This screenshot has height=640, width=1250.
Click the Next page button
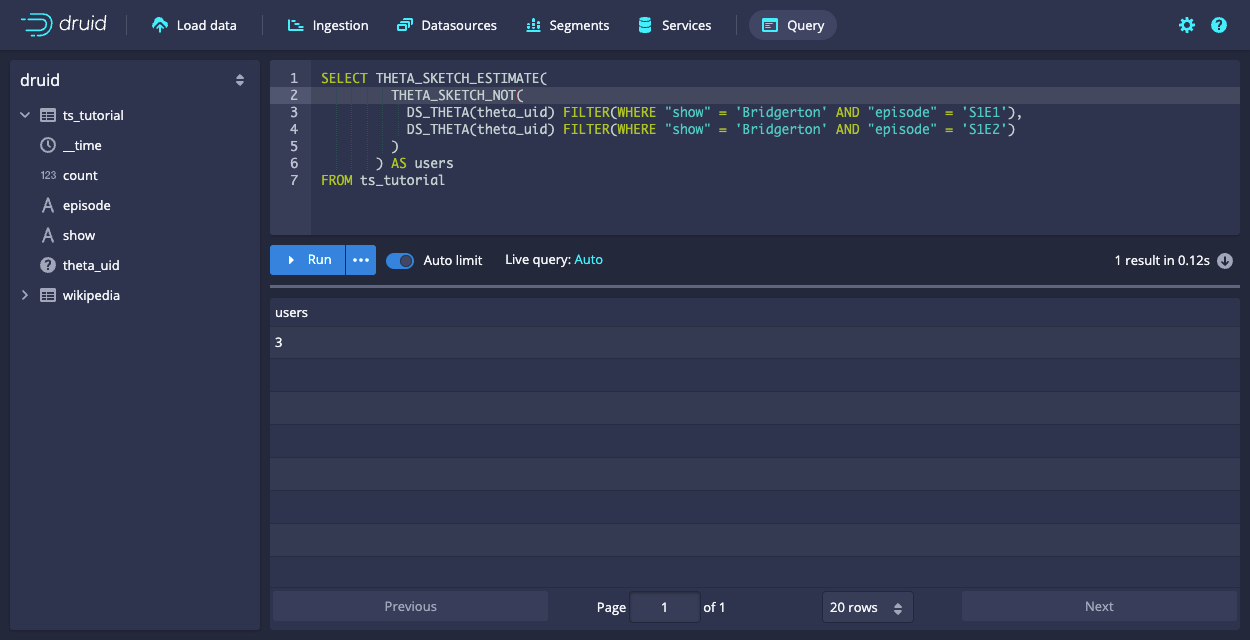[1098, 606]
